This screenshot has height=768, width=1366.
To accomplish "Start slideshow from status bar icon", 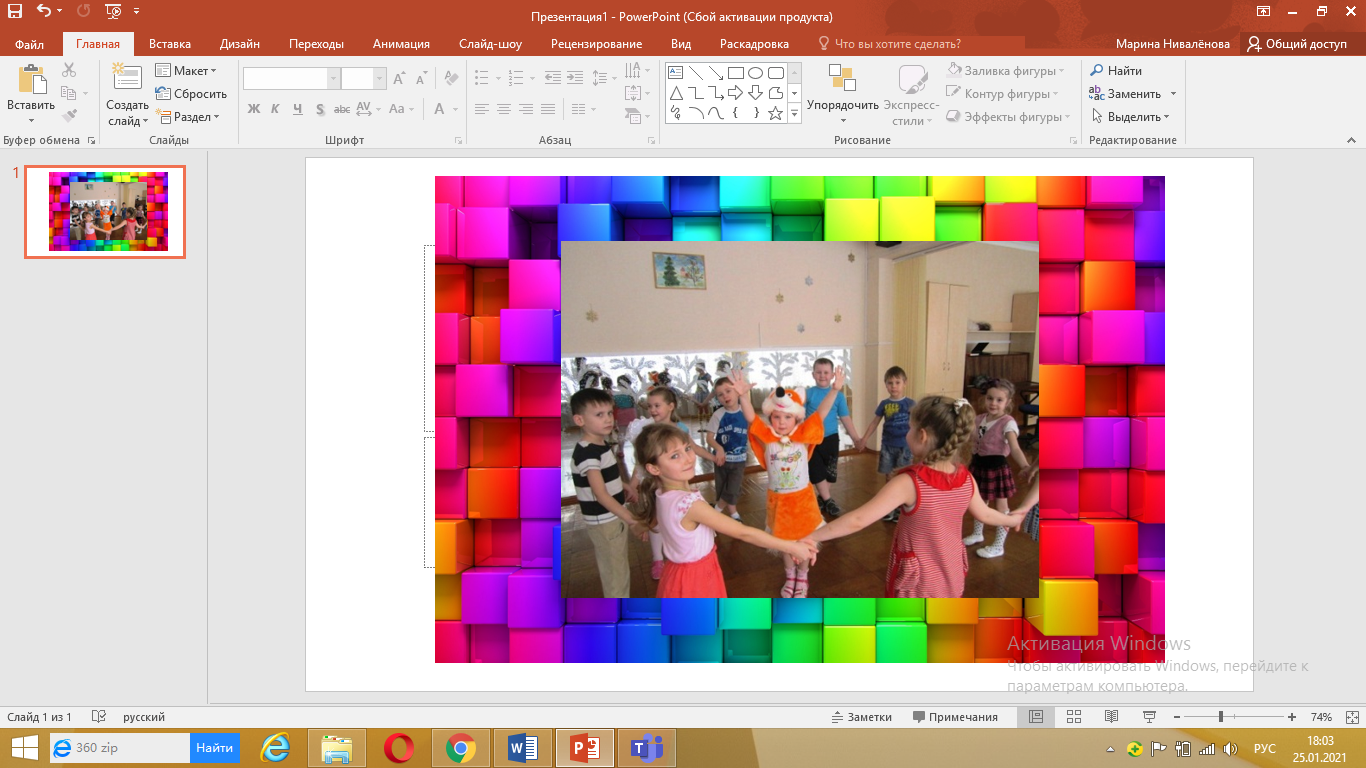I will click(1149, 717).
